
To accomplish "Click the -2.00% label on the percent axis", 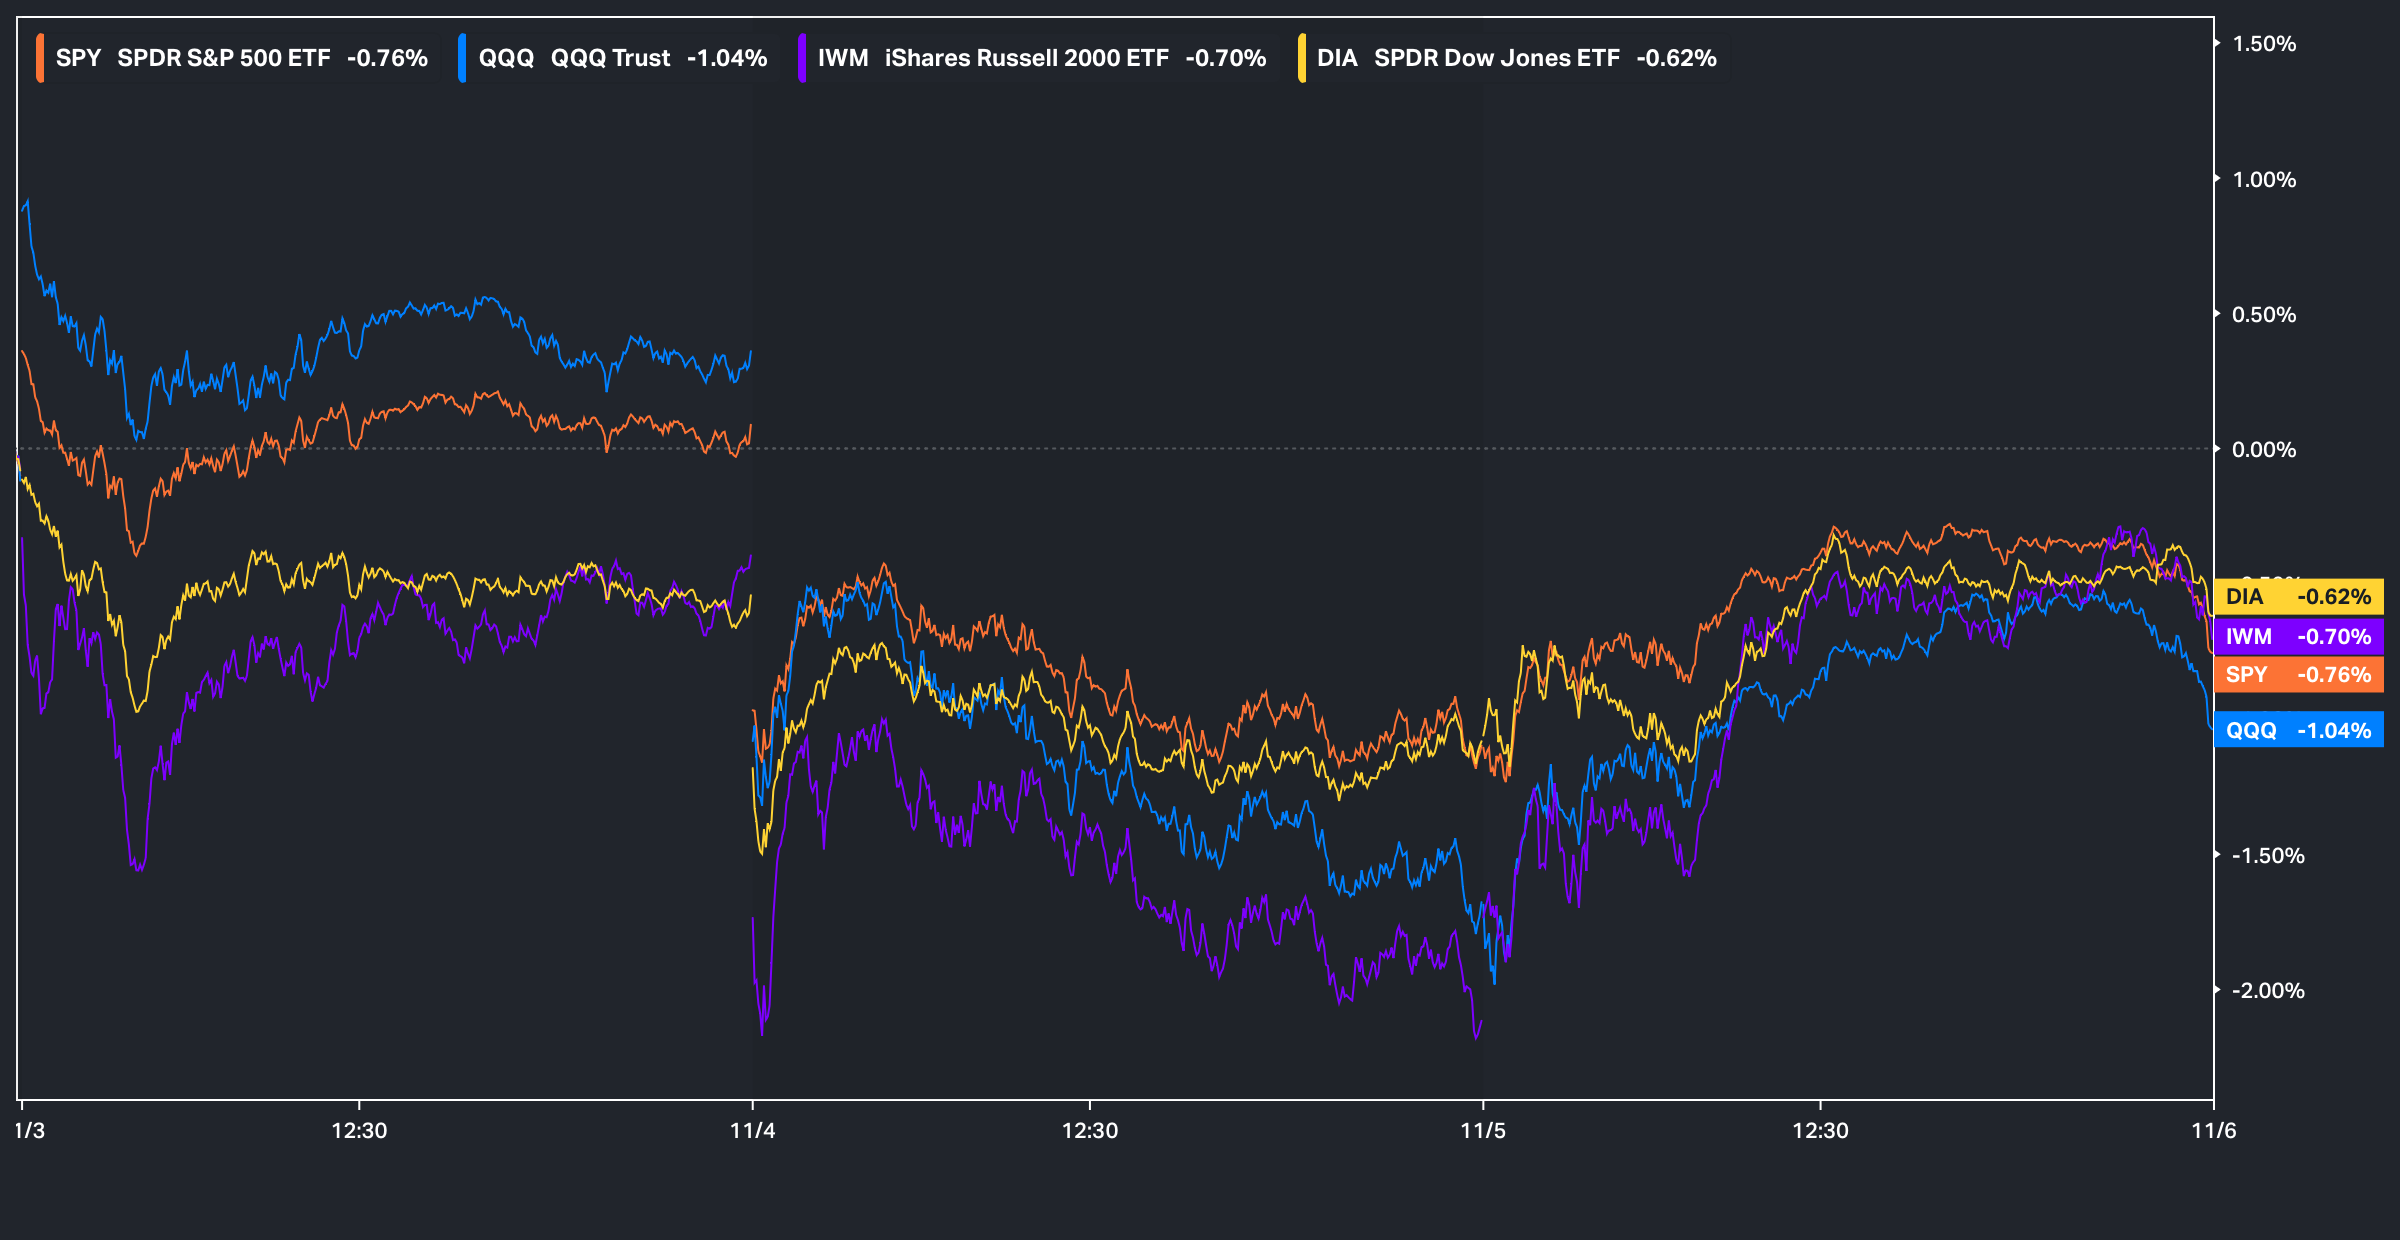I will coord(2267,991).
